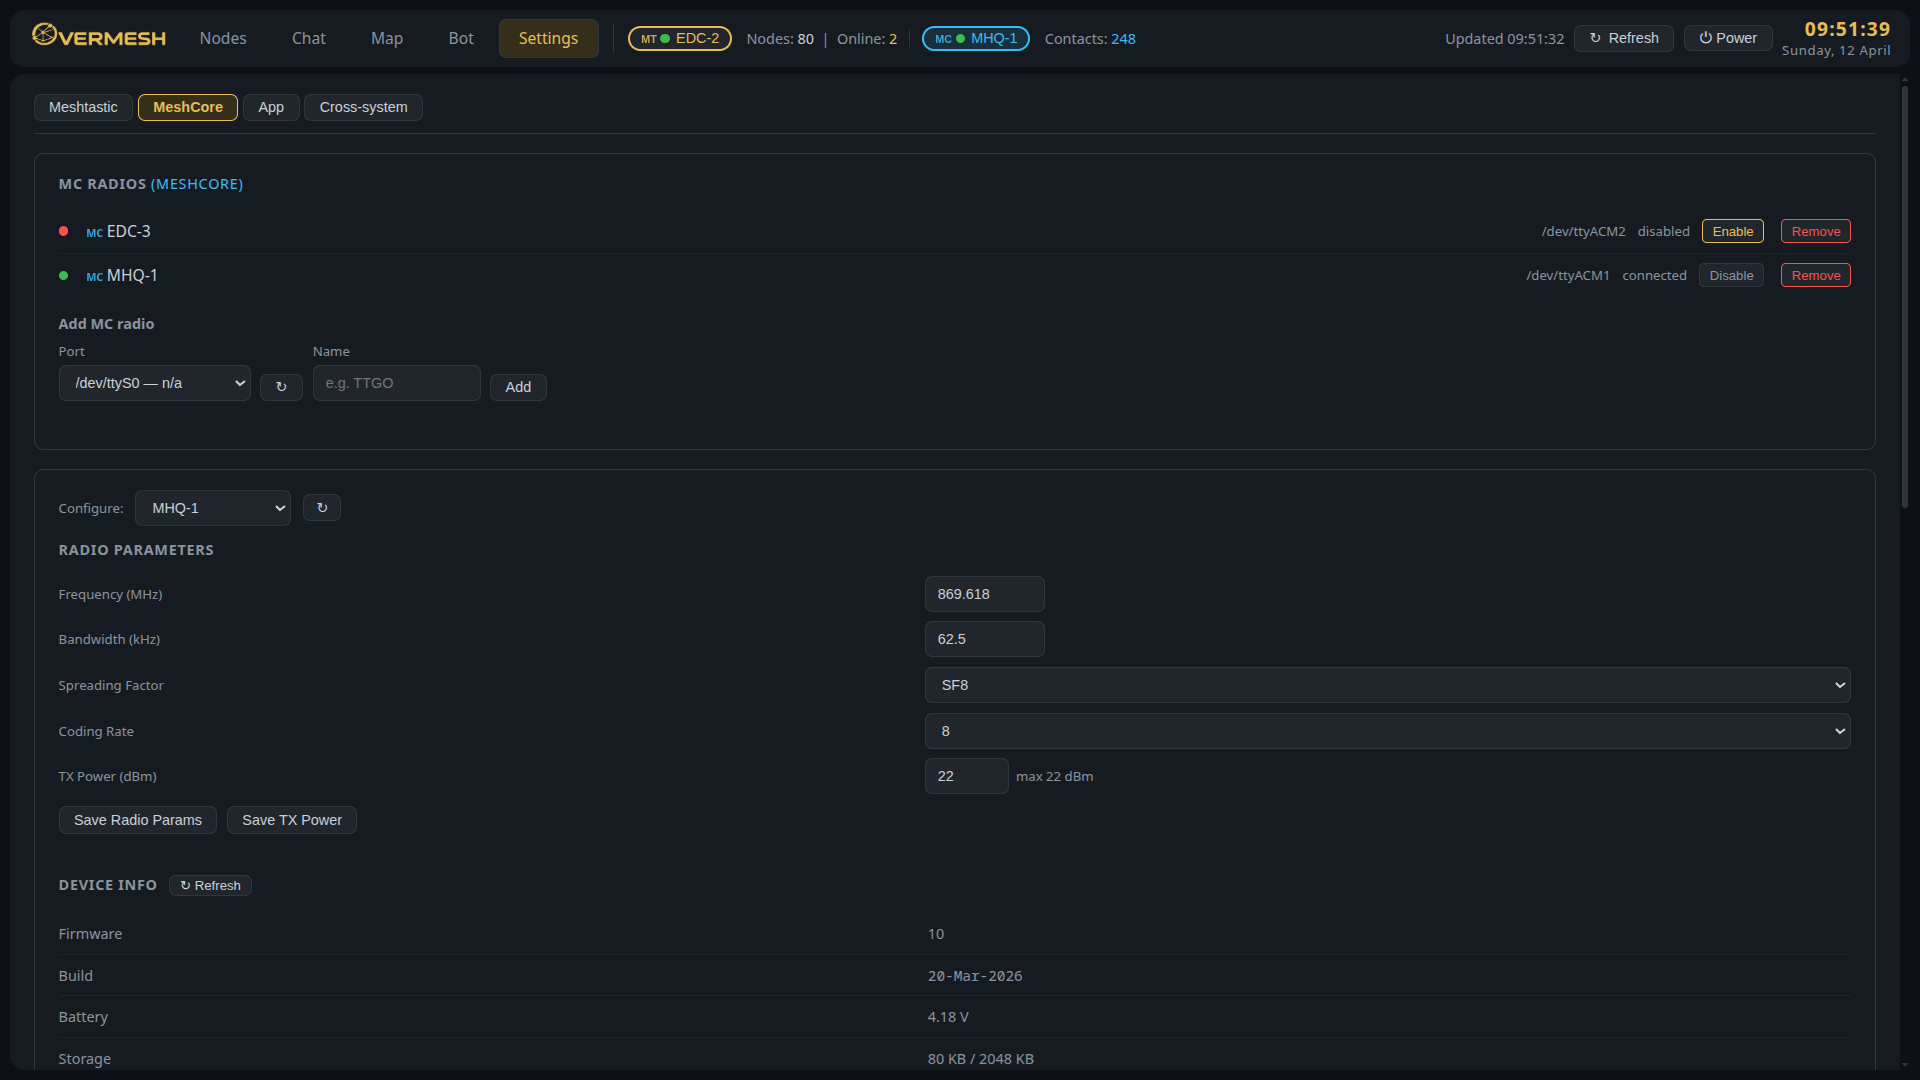This screenshot has height=1080, width=1920.
Task: Click the port list refresh icon button
Action: pyautogui.click(x=281, y=387)
